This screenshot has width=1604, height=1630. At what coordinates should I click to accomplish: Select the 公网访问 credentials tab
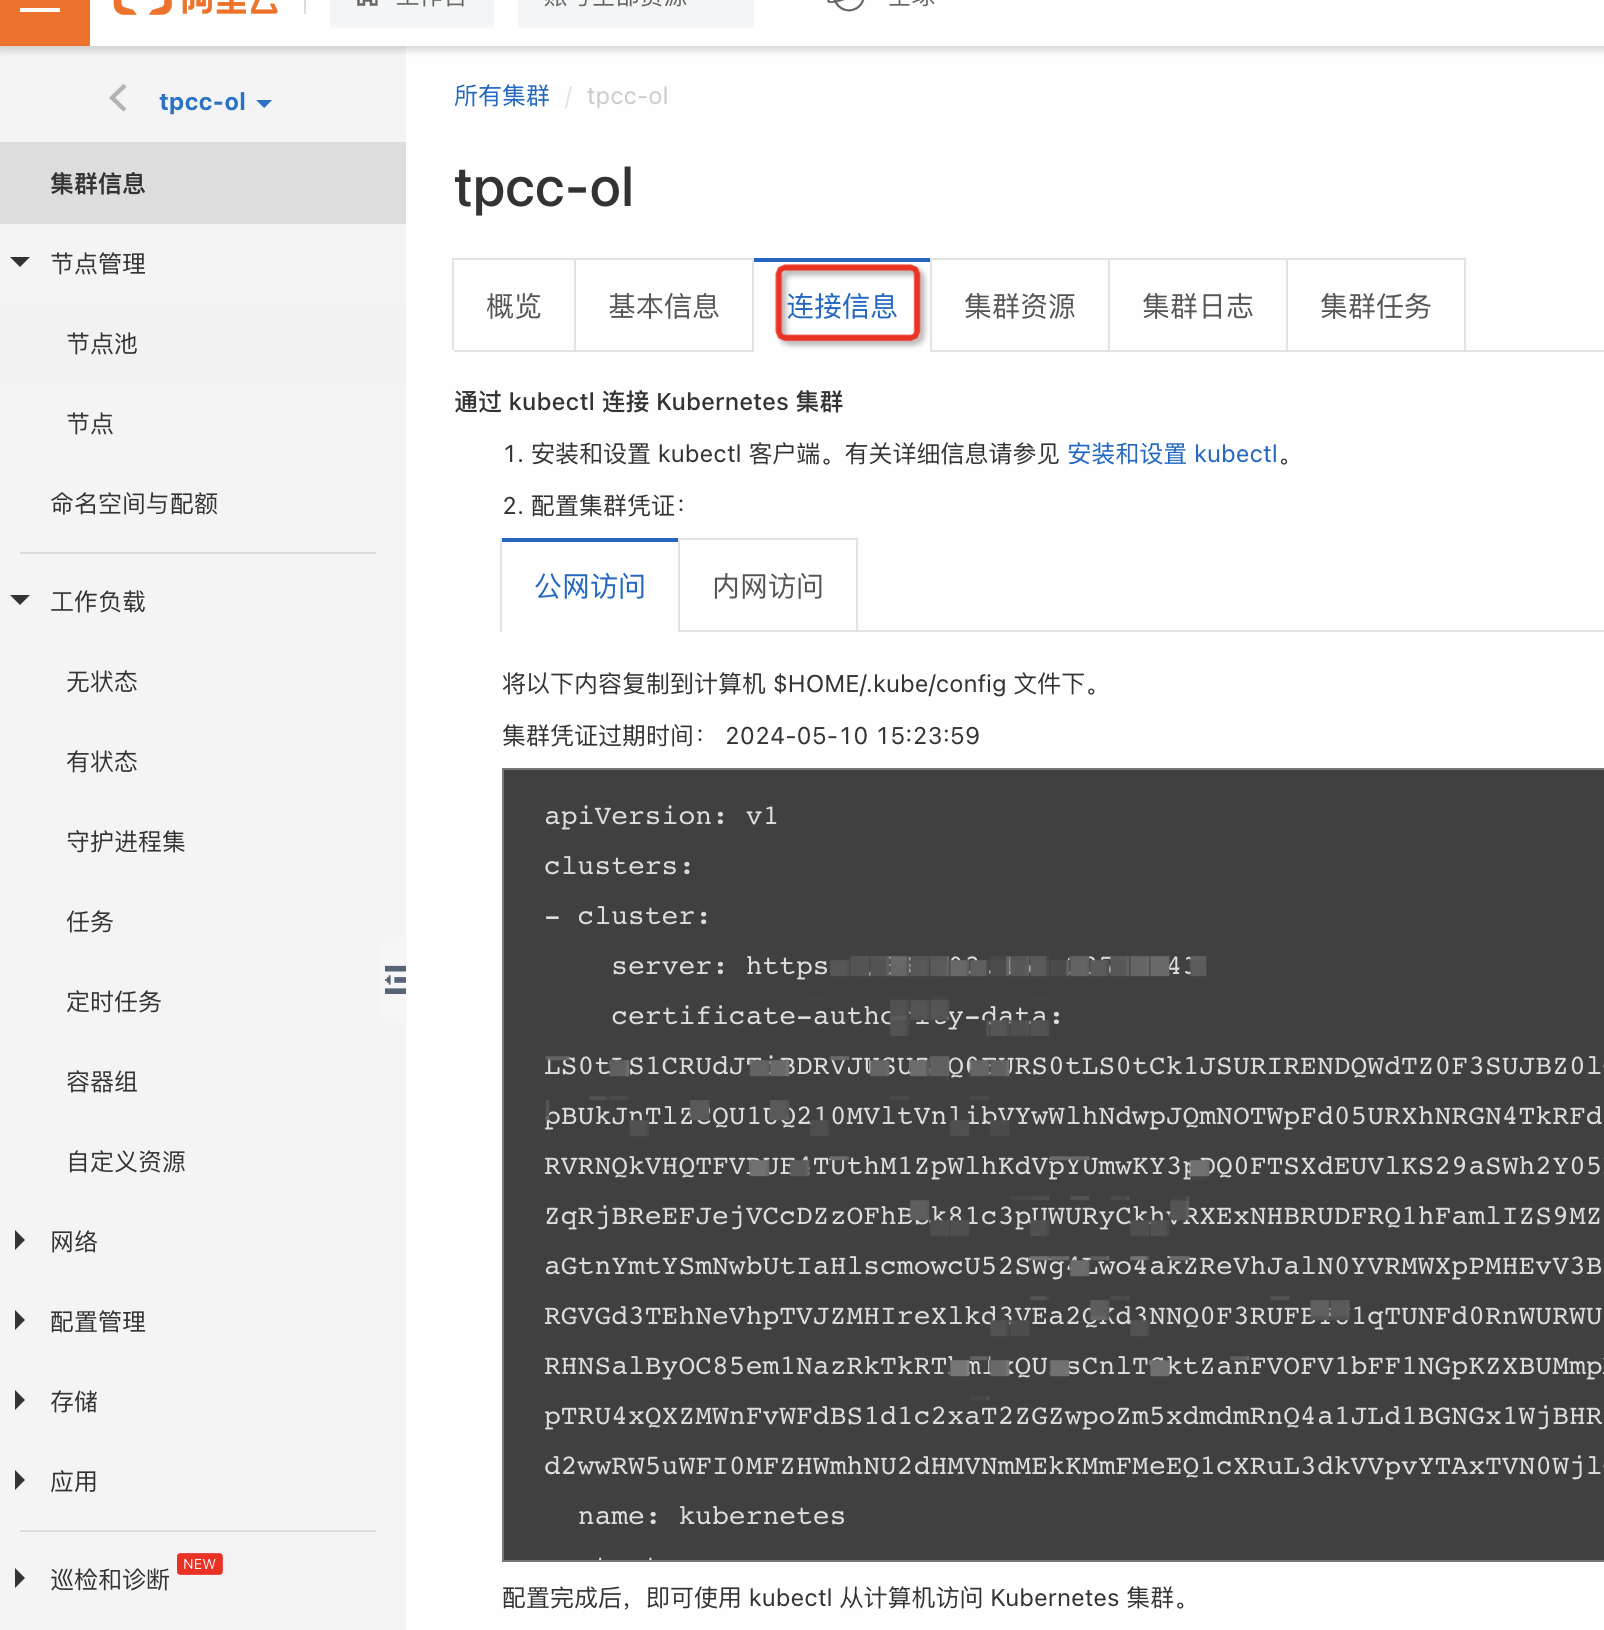590,586
